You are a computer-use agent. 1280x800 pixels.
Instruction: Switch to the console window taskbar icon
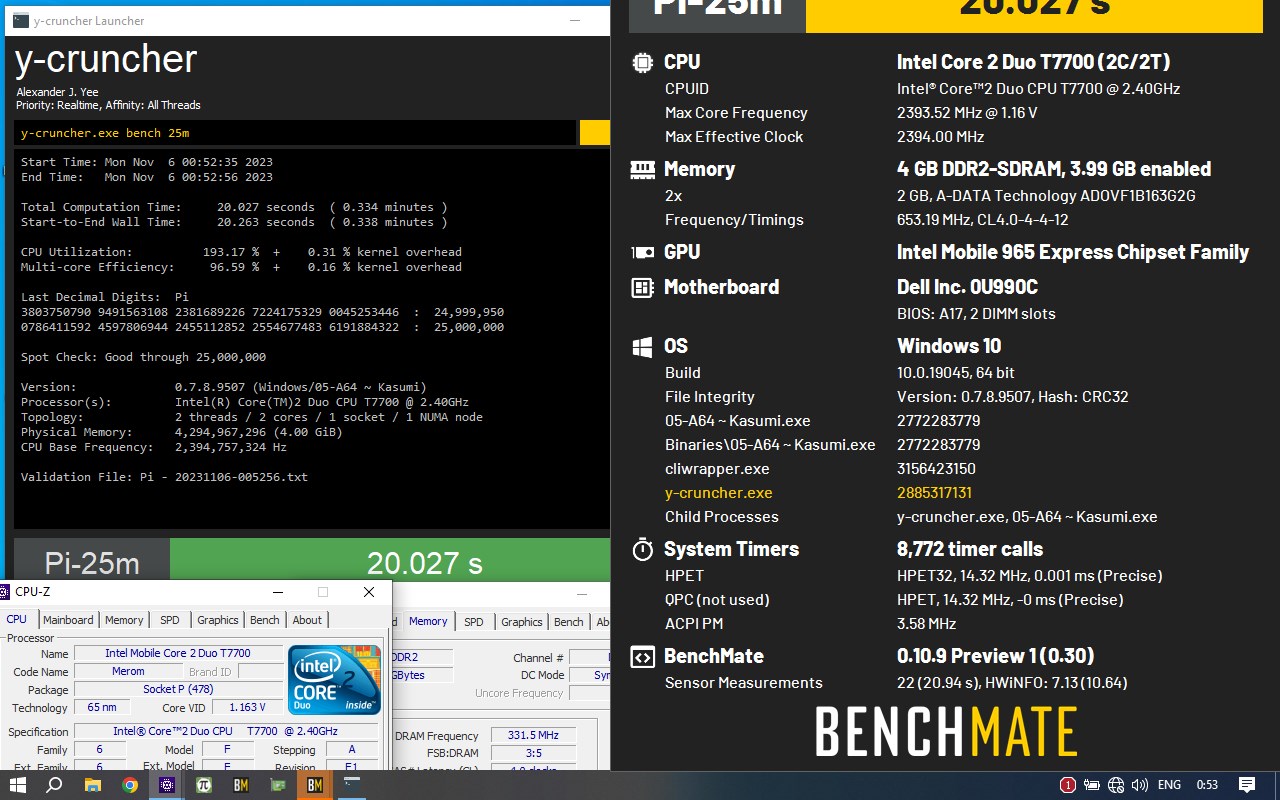[352, 785]
